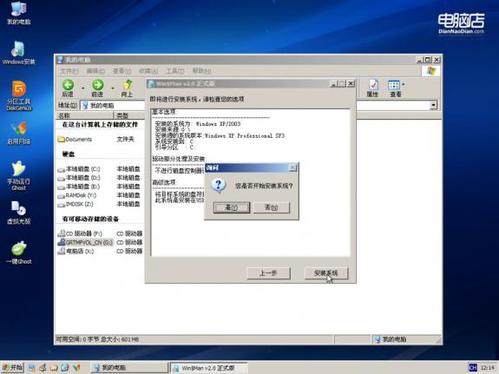Select the 电脑店 (X:) drive
This screenshot has height=374, width=499.
[76, 251]
